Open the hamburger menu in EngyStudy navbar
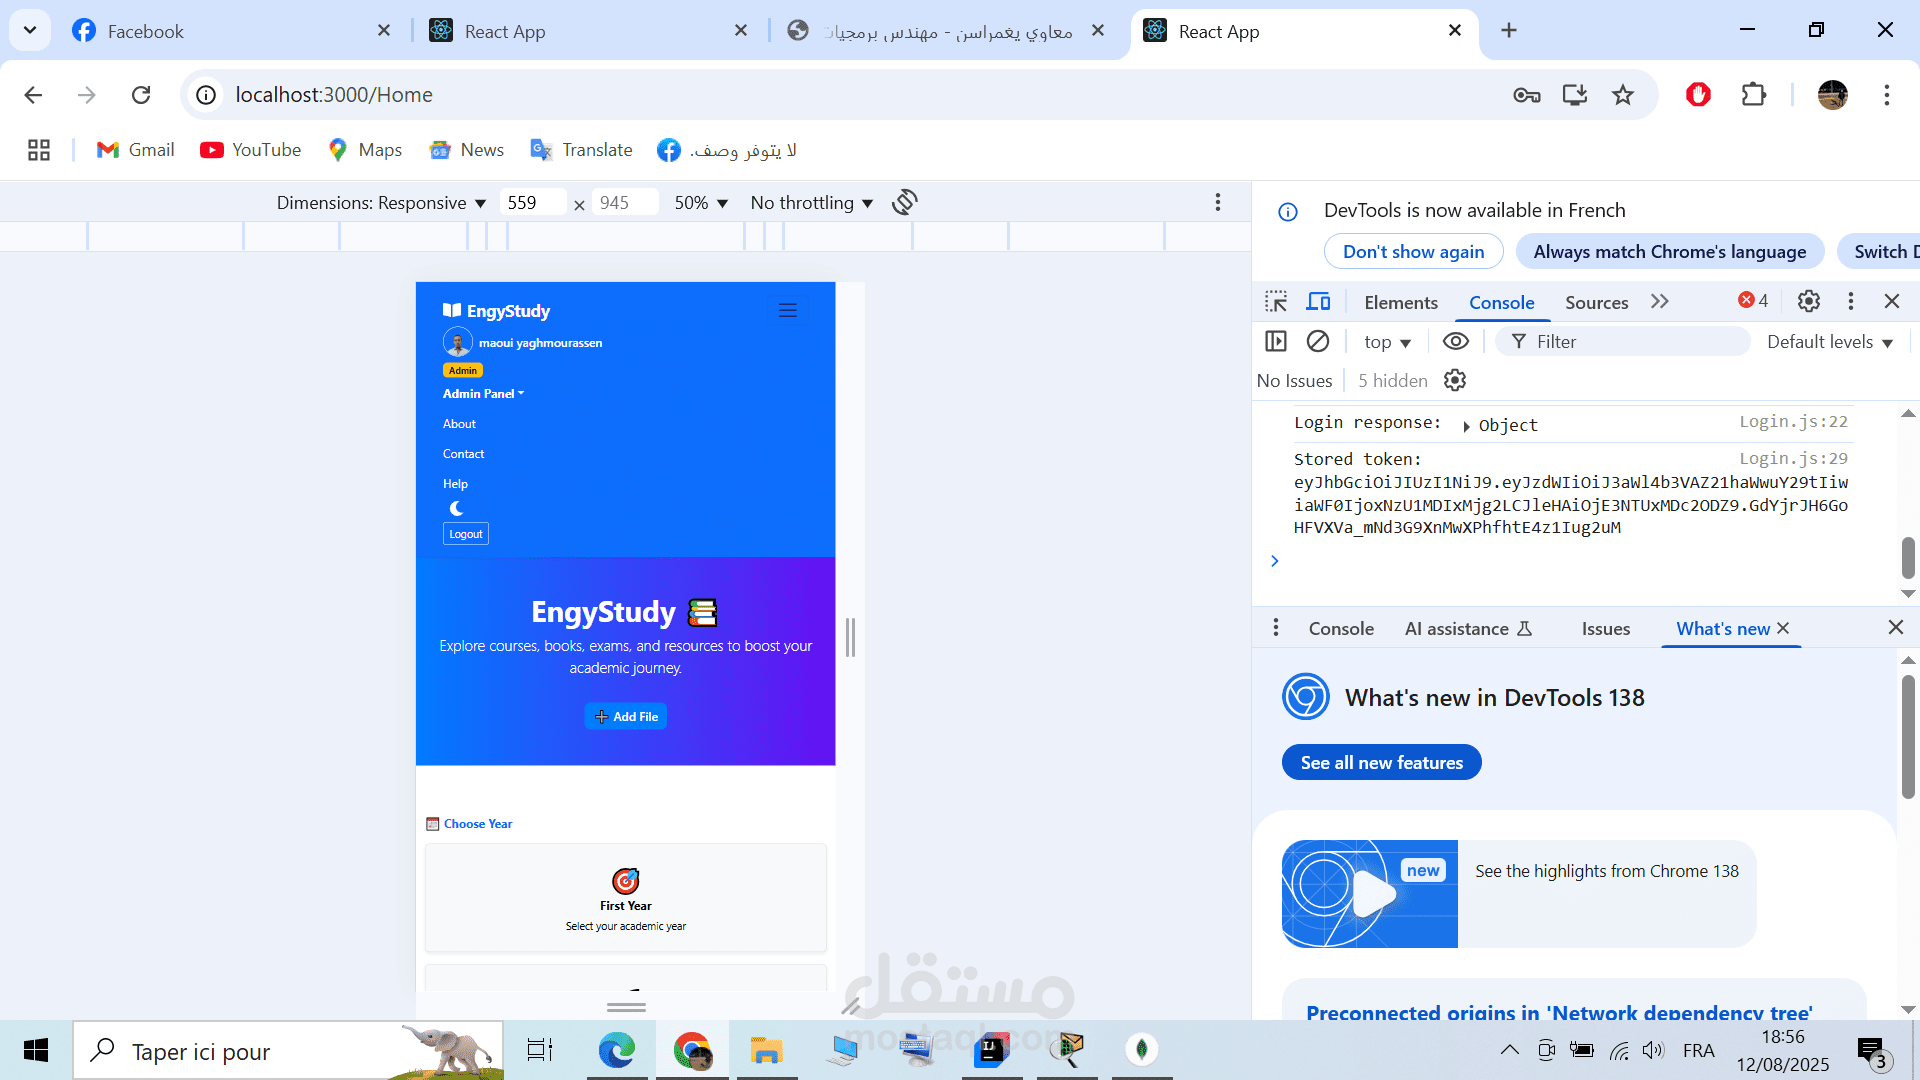This screenshot has width=1920, height=1080. point(788,311)
